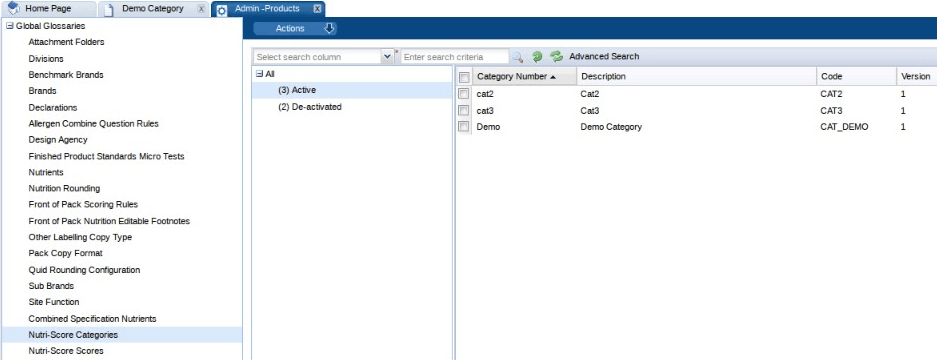Click the Cat2 description cell
937x360 pixels.
590,94
